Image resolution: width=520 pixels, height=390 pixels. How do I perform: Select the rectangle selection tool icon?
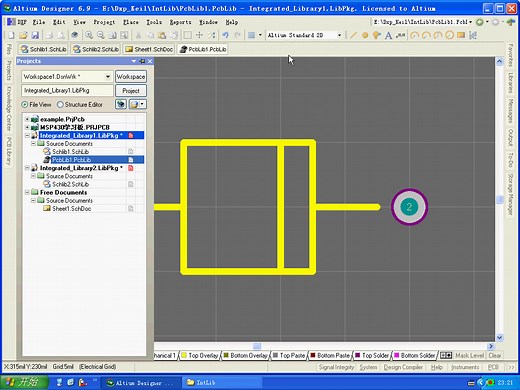[x=188, y=35]
